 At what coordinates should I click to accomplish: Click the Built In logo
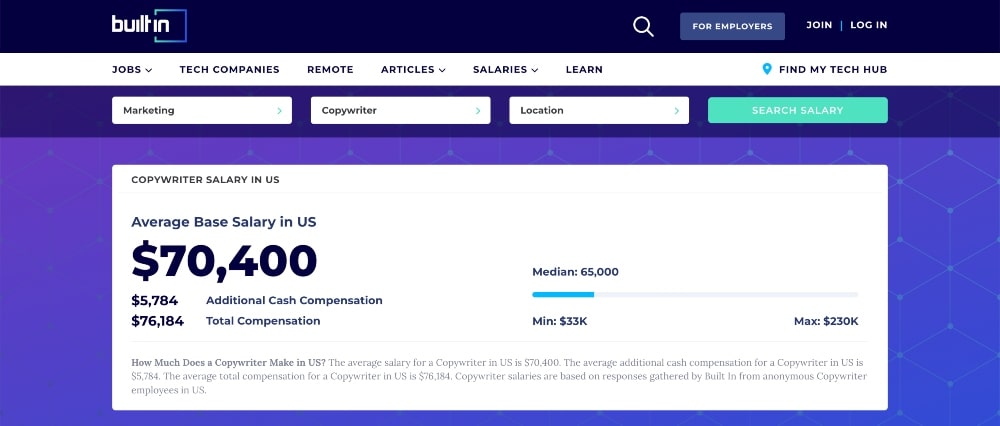coord(149,26)
